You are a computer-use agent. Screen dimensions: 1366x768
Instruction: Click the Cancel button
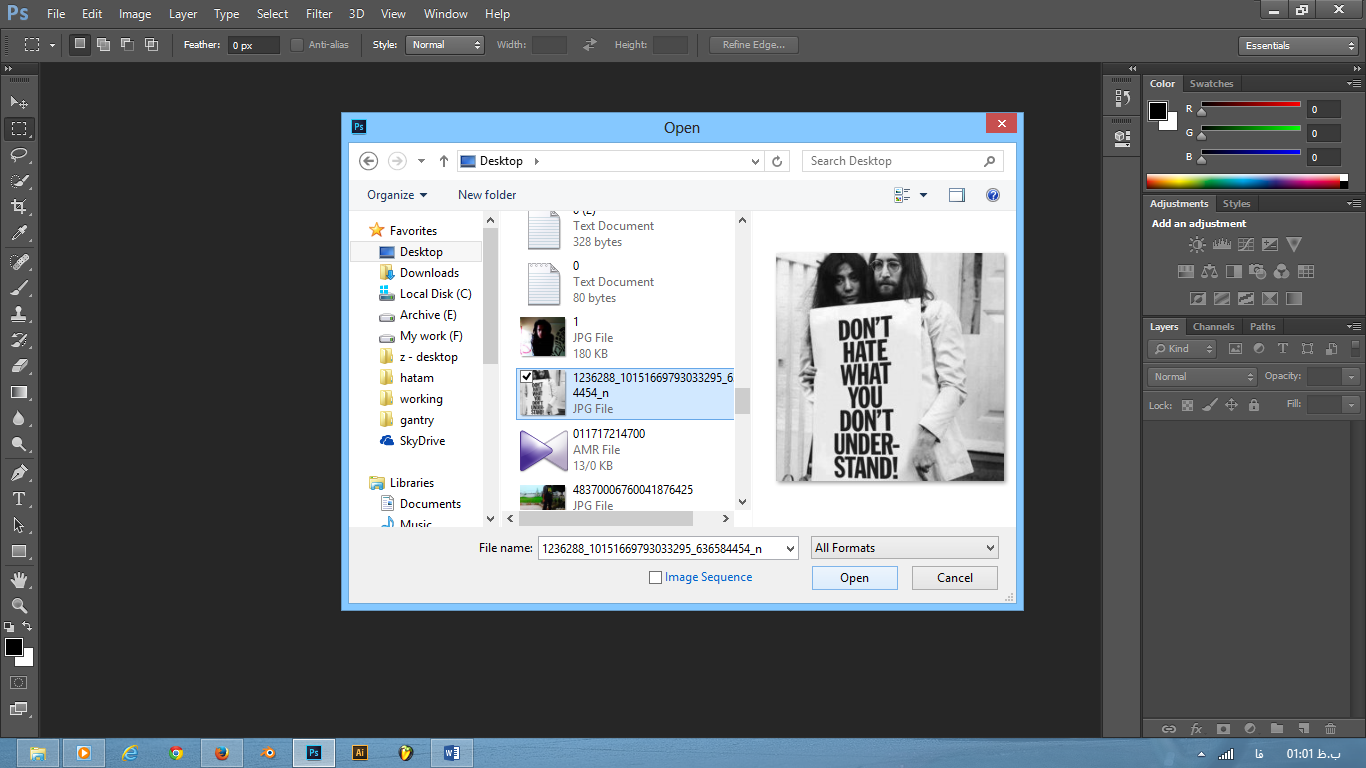pyautogui.click(x=955, y=578)
